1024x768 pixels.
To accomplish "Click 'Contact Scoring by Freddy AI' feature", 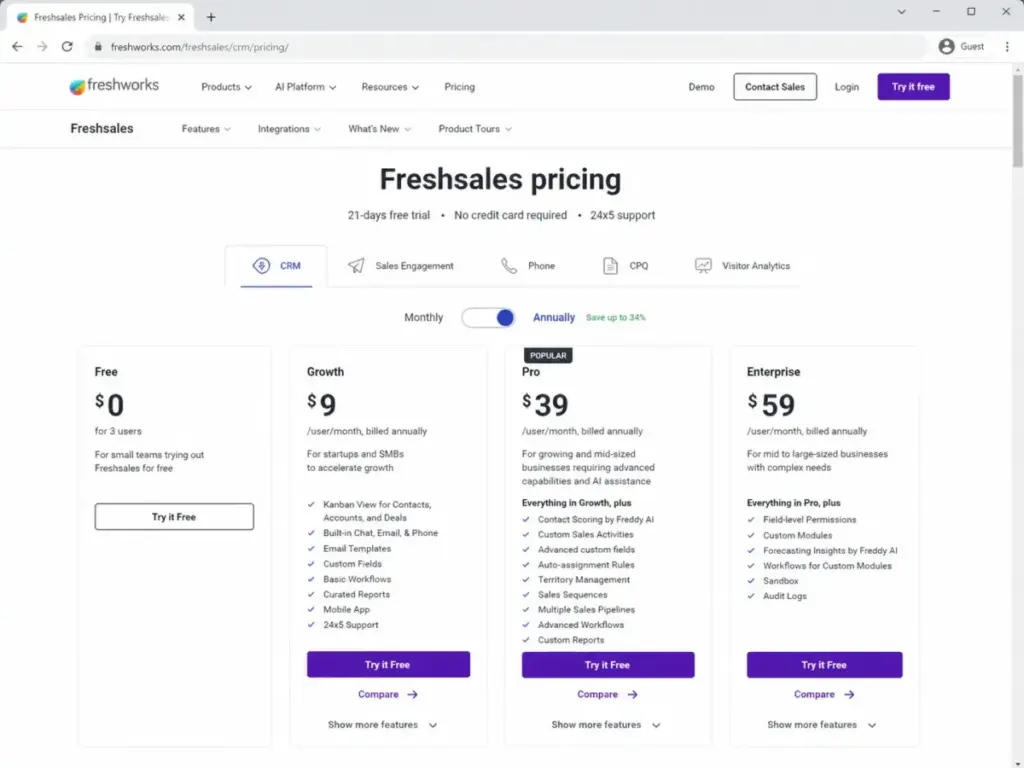I will point(596,520).
